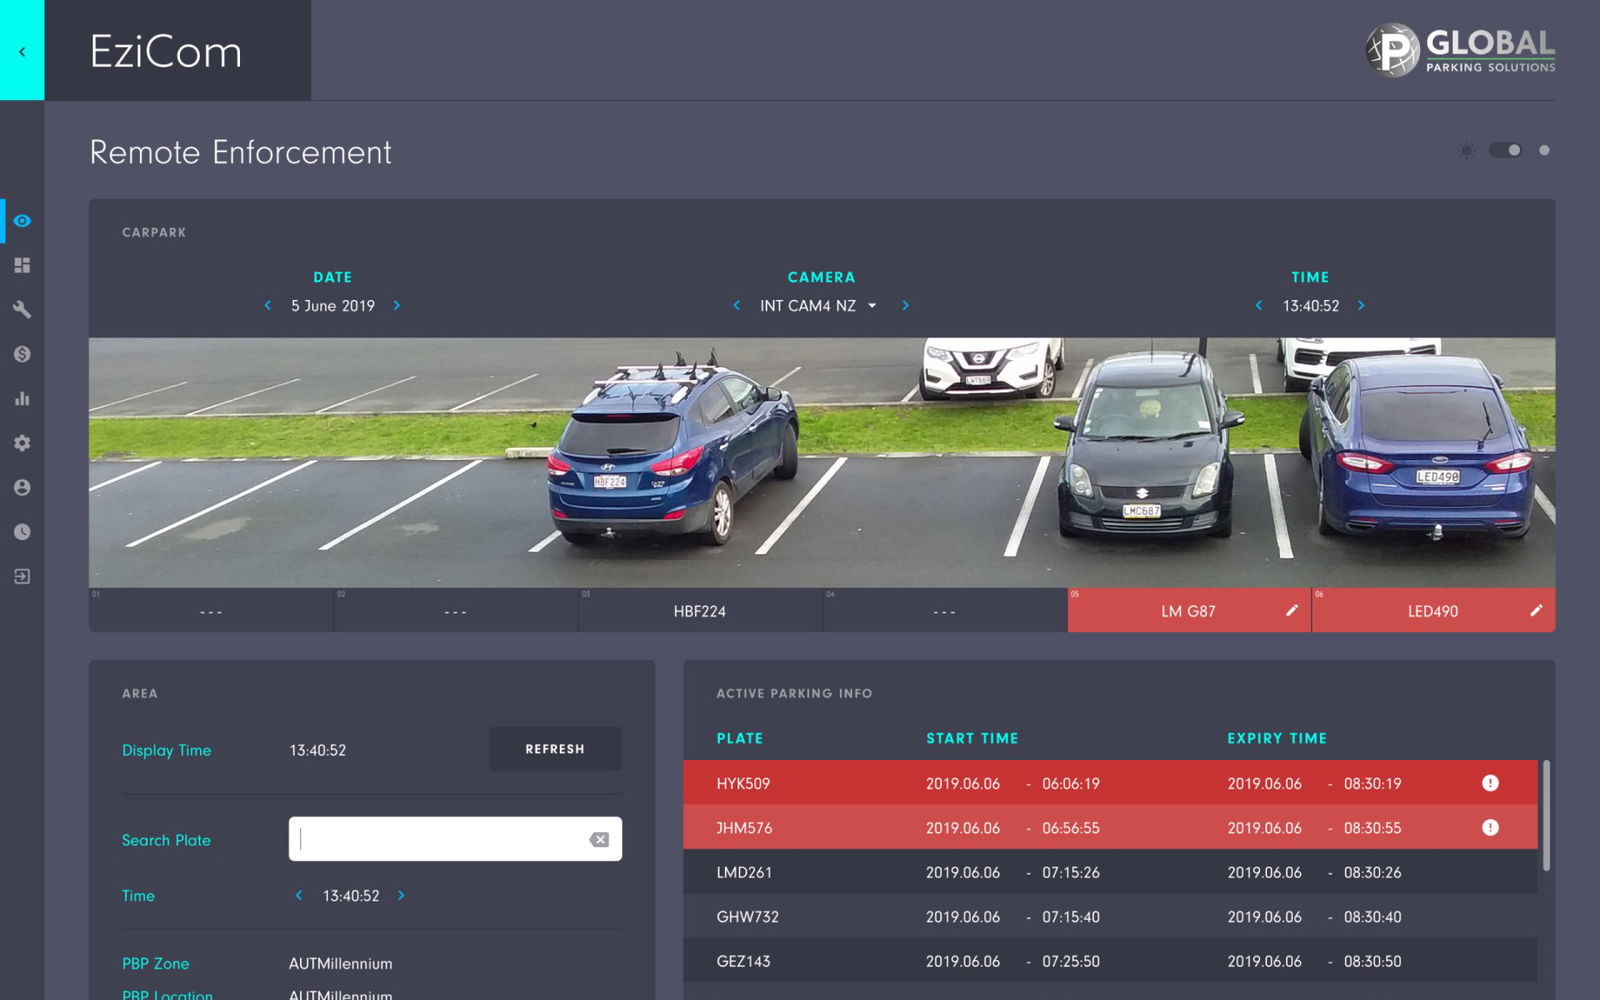Image resolution: width=1600 pixels, height=1000 pixels.
Task: Step Area time forward with right arrow
Action: tap(401, 895)
